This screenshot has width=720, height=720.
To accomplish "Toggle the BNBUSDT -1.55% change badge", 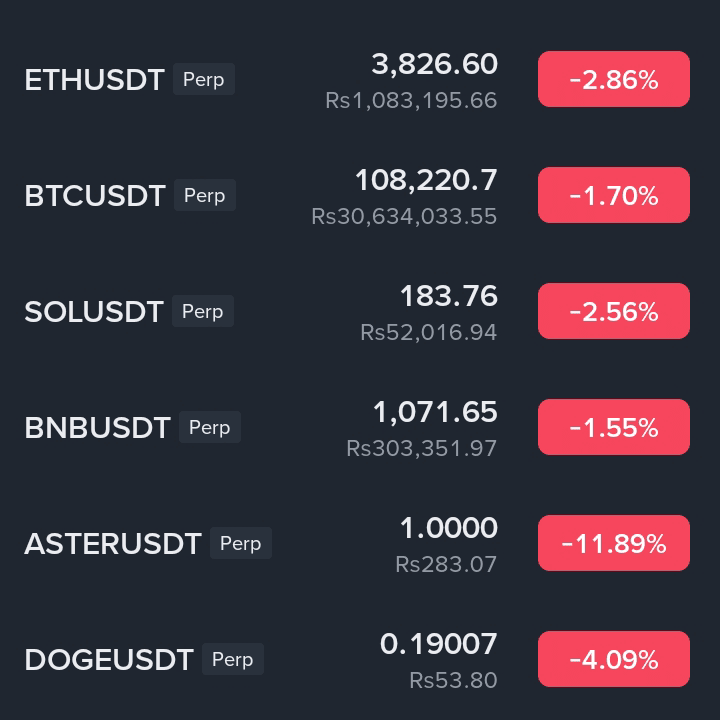I will [x=613, y=427].
